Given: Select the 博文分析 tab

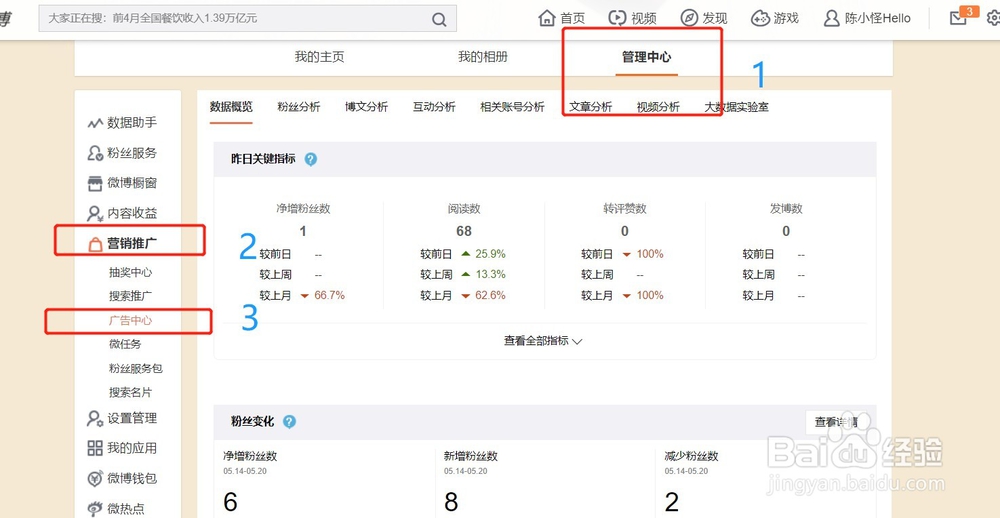Looking at the screenshot, I should [x=366, y=107].
